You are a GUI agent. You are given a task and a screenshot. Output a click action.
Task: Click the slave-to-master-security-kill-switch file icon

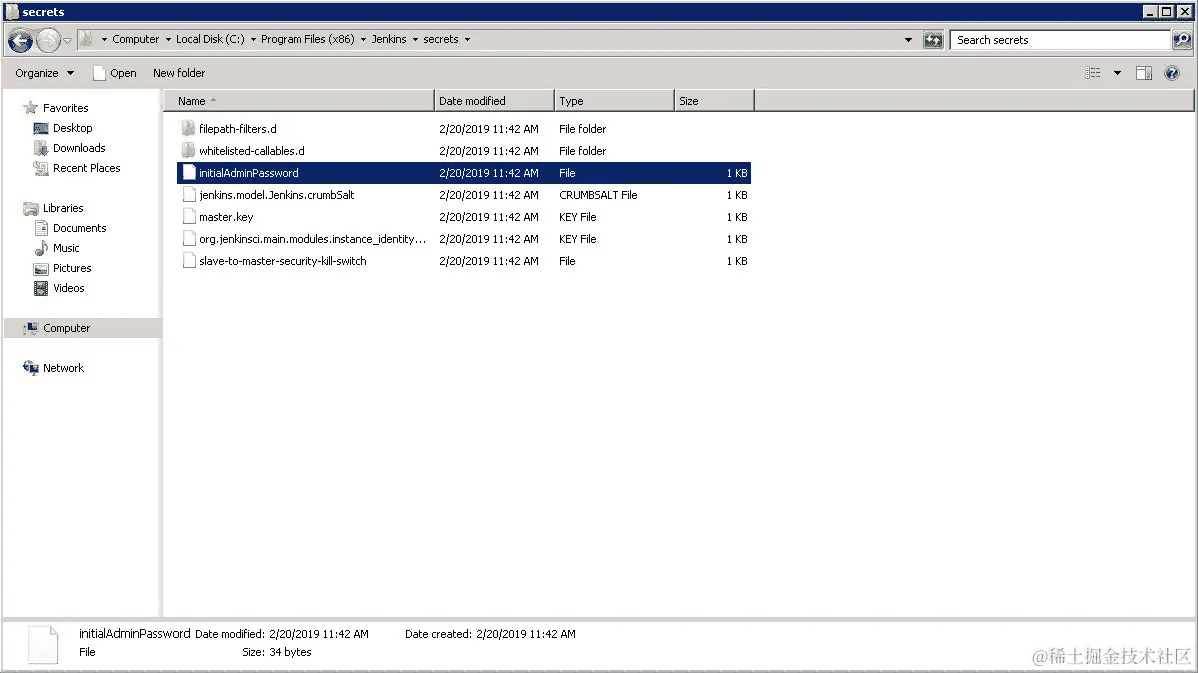(189, 260)
